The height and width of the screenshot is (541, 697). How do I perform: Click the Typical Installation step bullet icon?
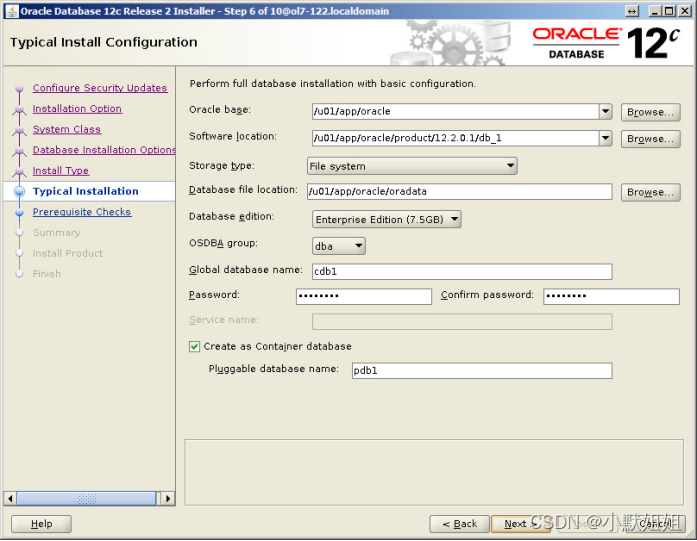coord(20,192)
